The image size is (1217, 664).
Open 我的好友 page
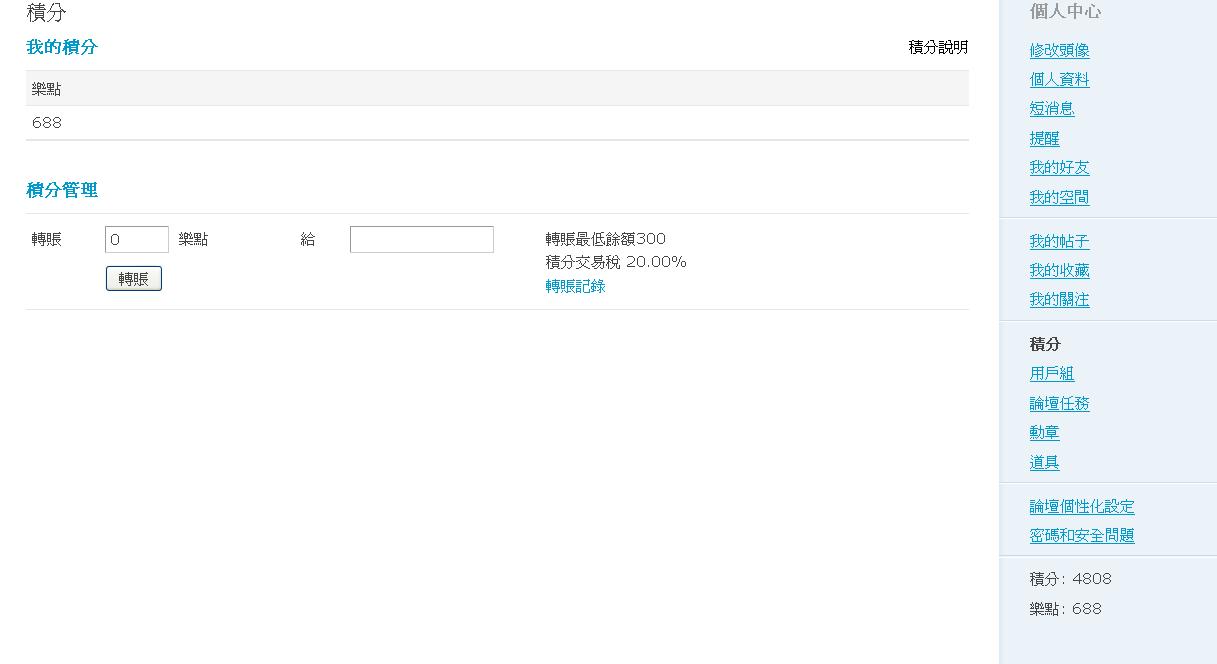[x=1060, y=168]
